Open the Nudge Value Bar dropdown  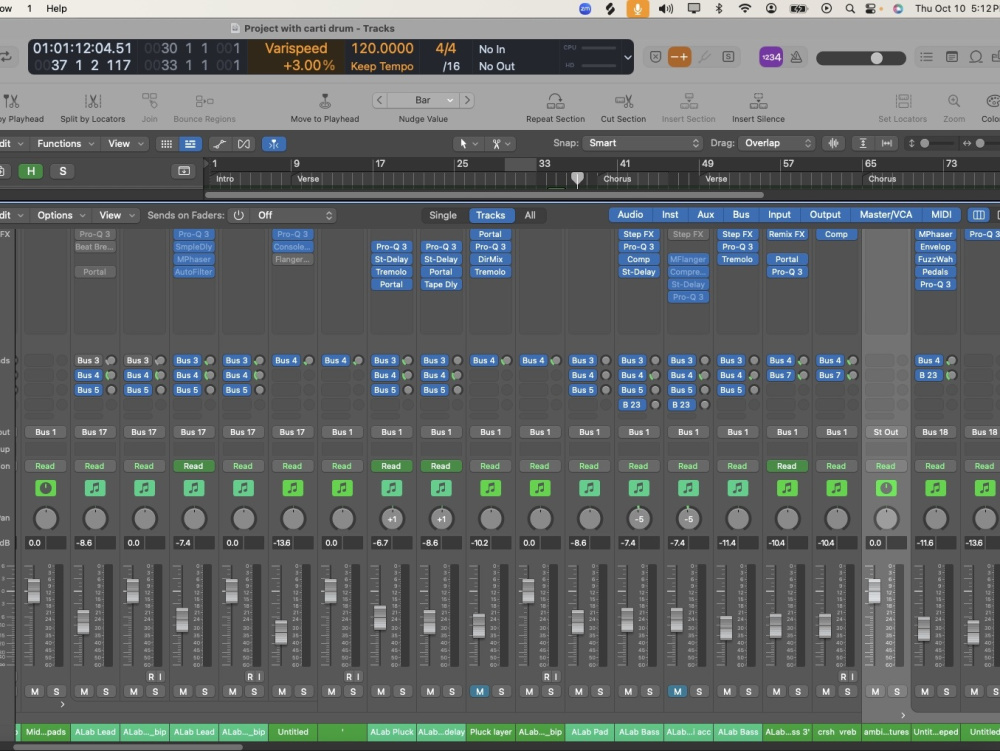tap(423, 100)
